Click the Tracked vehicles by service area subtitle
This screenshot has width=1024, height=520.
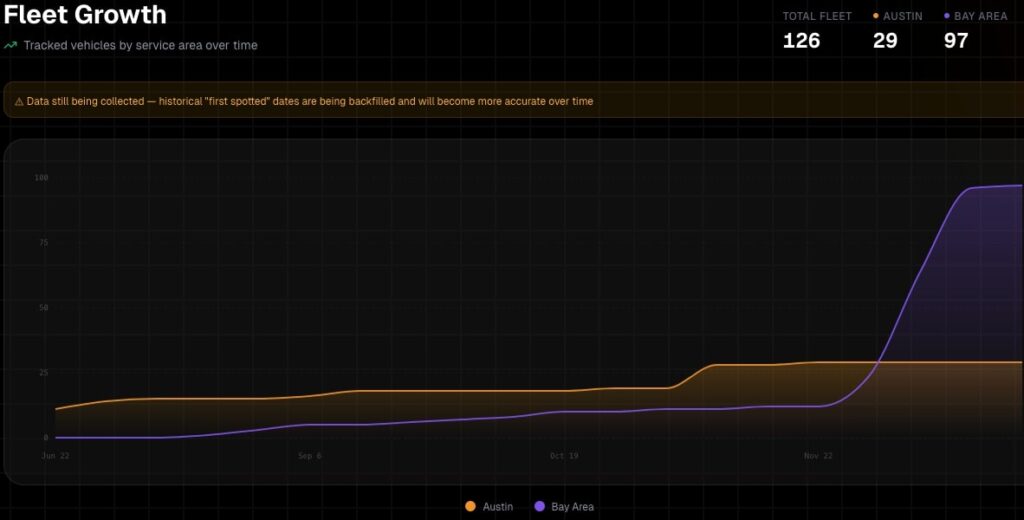click(x=140, y=46)
